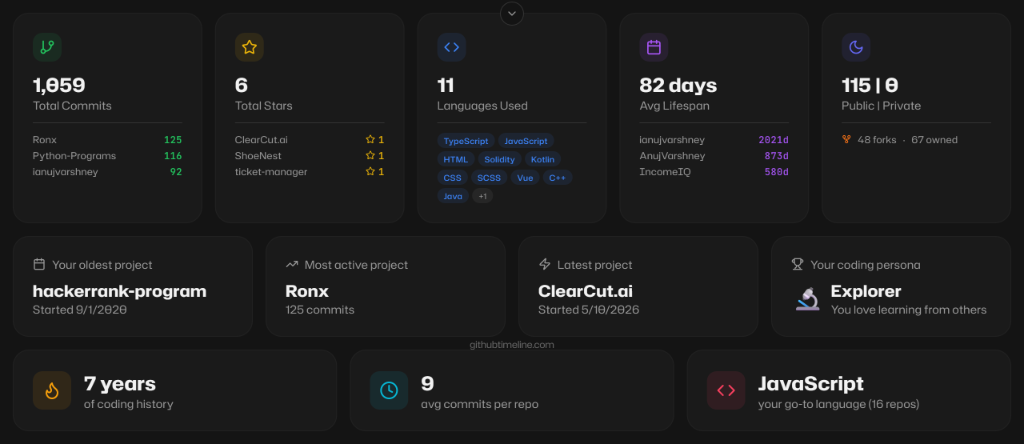1024x444 pixels.
Task: Click the Ronx row in the commits list
Action: click(107, 140)
